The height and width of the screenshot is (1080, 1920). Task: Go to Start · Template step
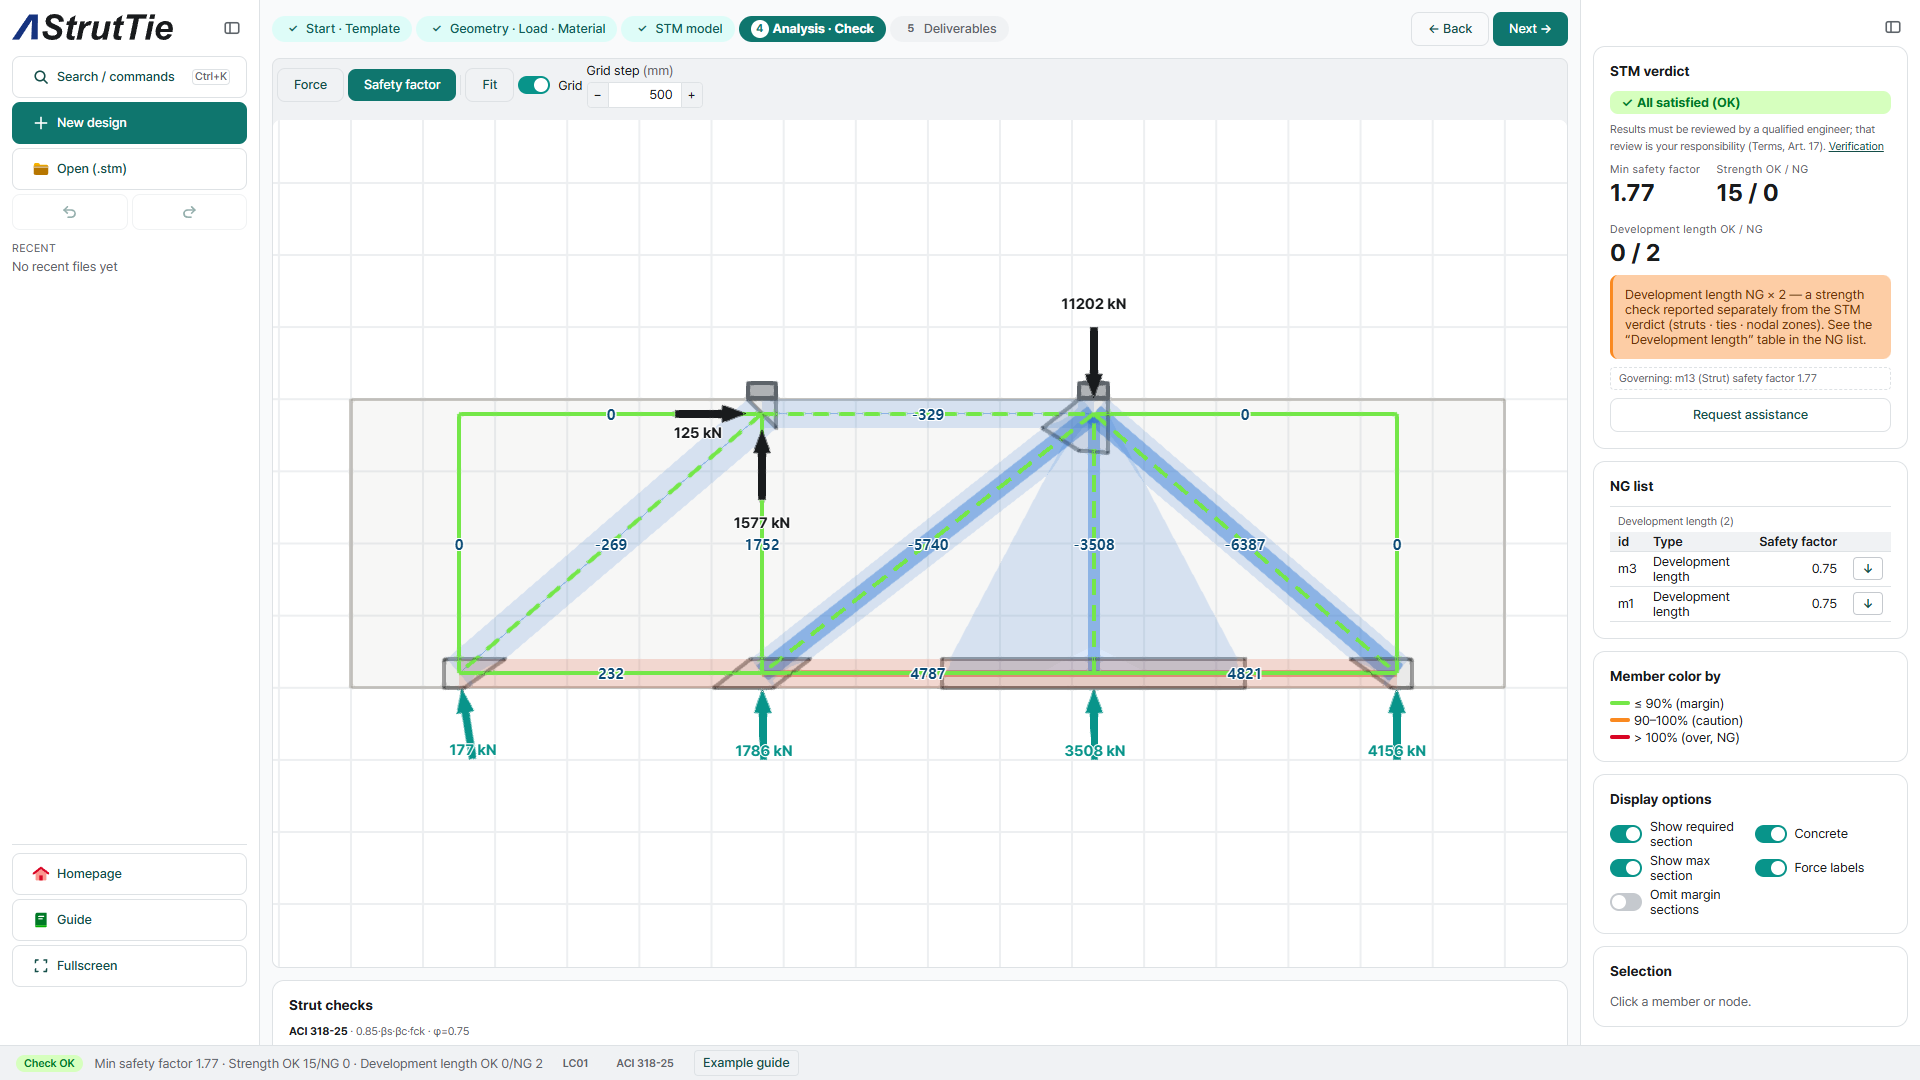[344, 29]
